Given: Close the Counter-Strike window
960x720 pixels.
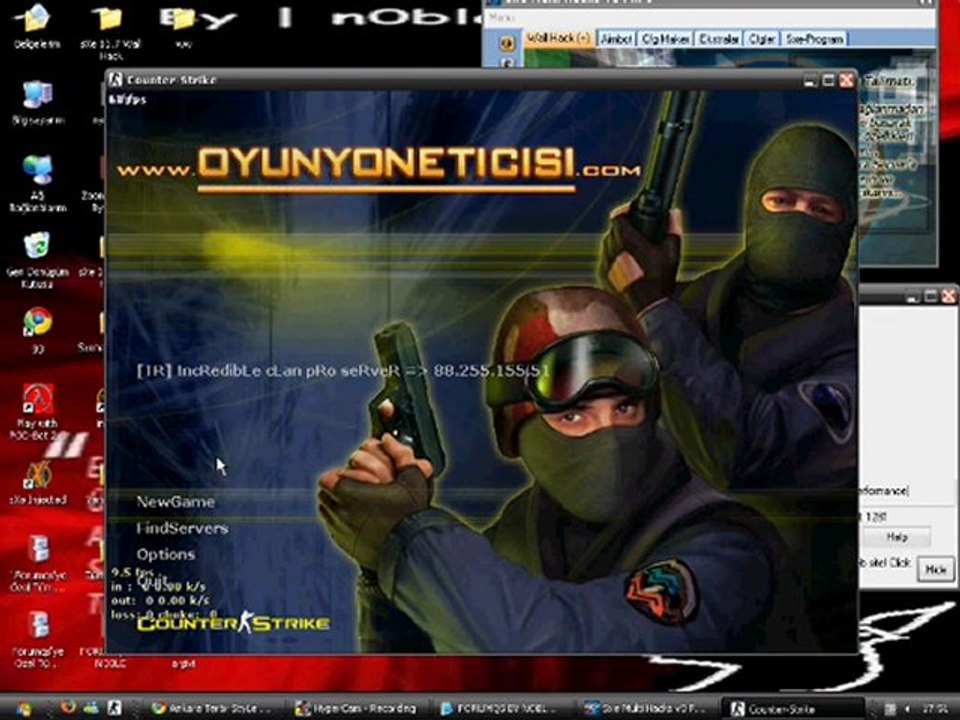Looking at the screenshot, I should pos(847,80).
